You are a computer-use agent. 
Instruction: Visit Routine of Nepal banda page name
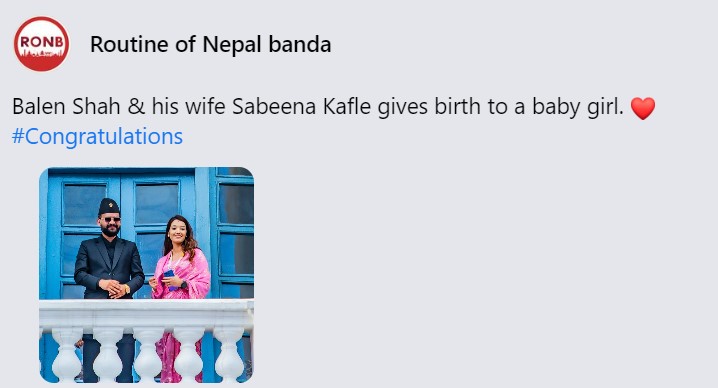point(210,44)
